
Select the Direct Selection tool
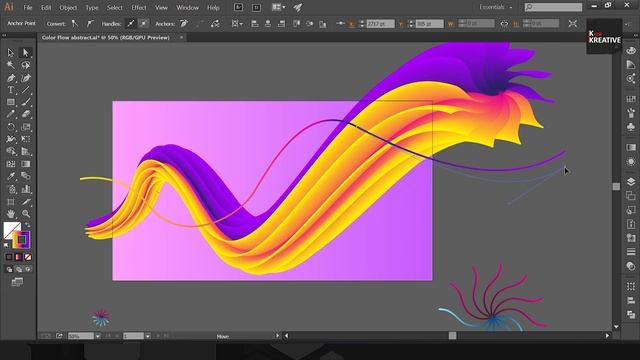(x=26, y=53)
